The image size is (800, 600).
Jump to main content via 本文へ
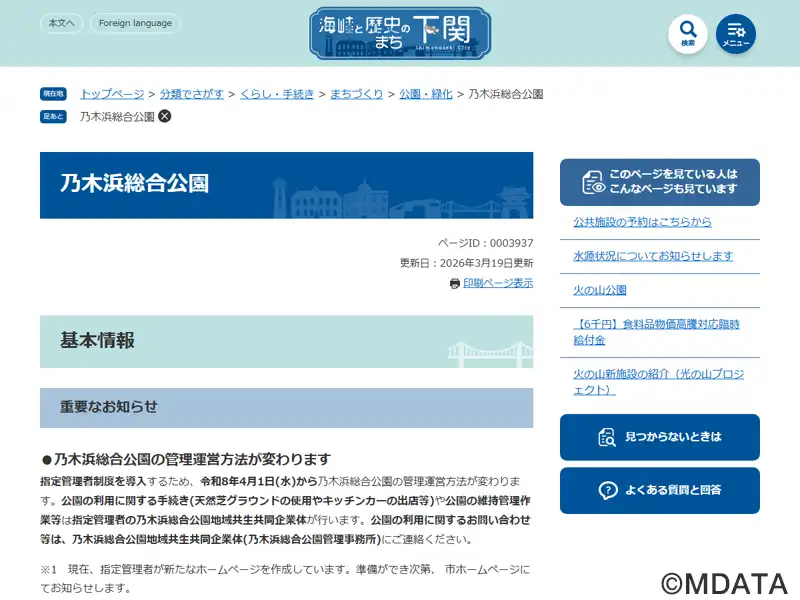coord(61,23)
